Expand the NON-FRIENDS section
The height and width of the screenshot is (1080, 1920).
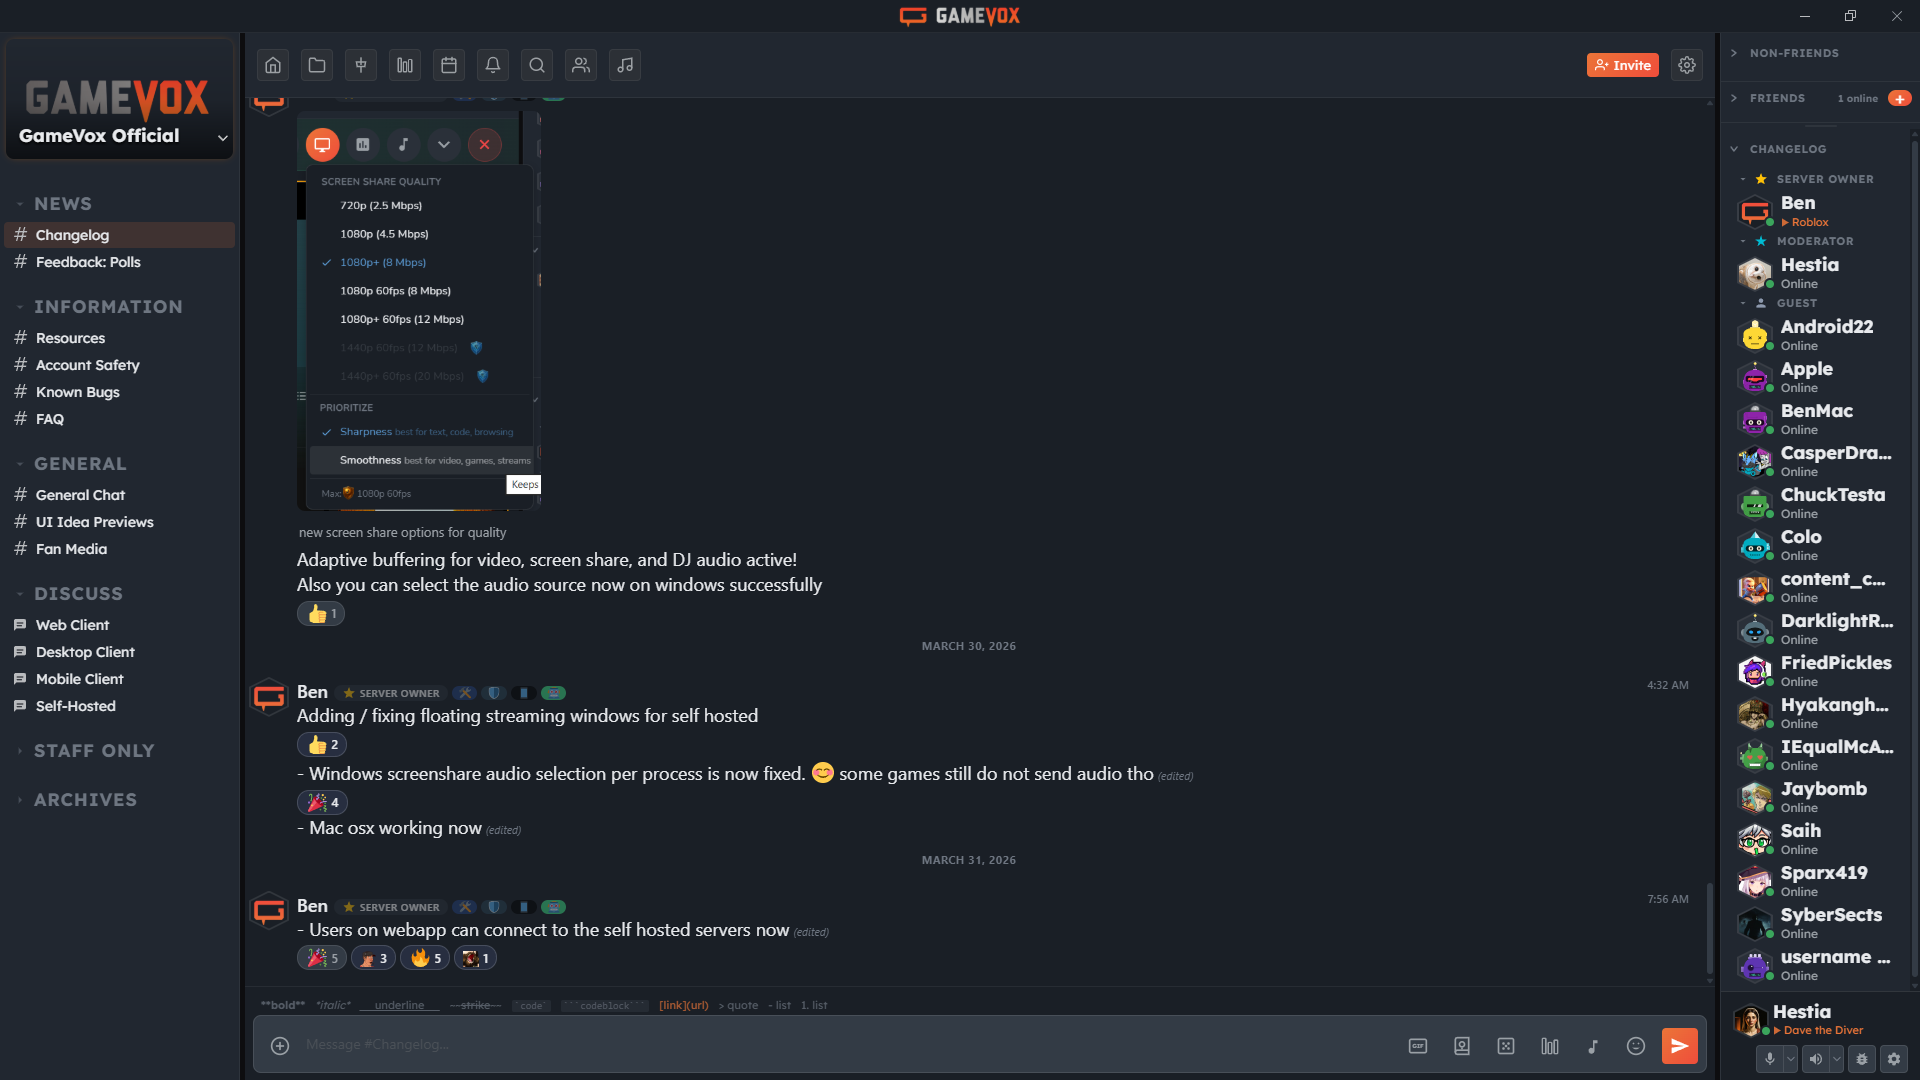(x=1793, y=53)
